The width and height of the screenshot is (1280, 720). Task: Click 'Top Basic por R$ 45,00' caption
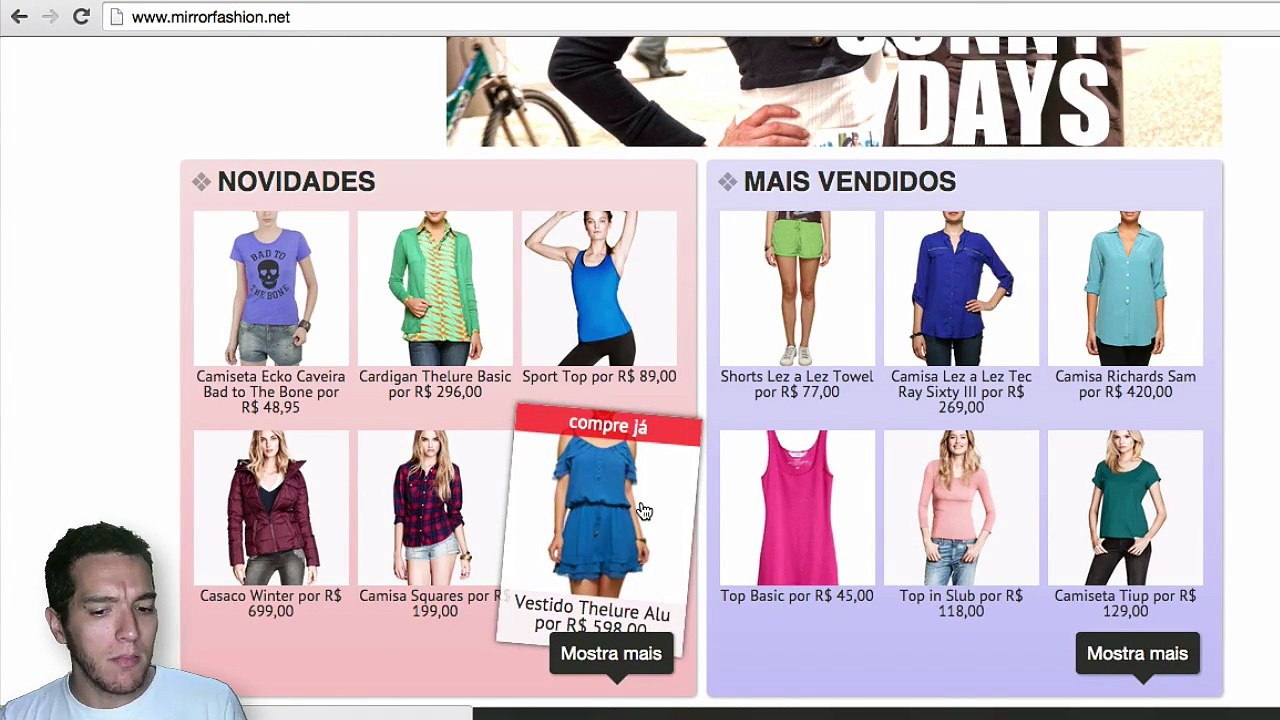tap(797, 596)
